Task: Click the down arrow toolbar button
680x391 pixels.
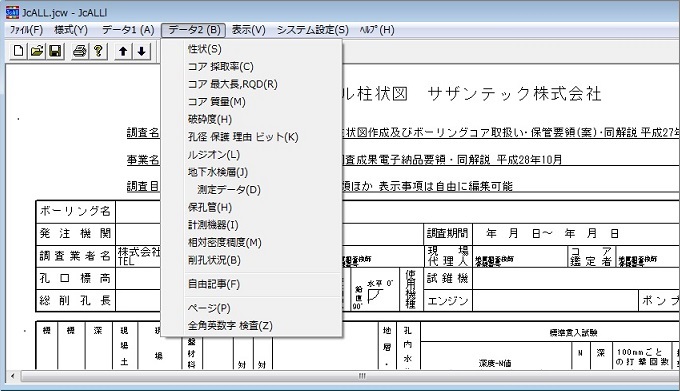Action: pos(141,51)
